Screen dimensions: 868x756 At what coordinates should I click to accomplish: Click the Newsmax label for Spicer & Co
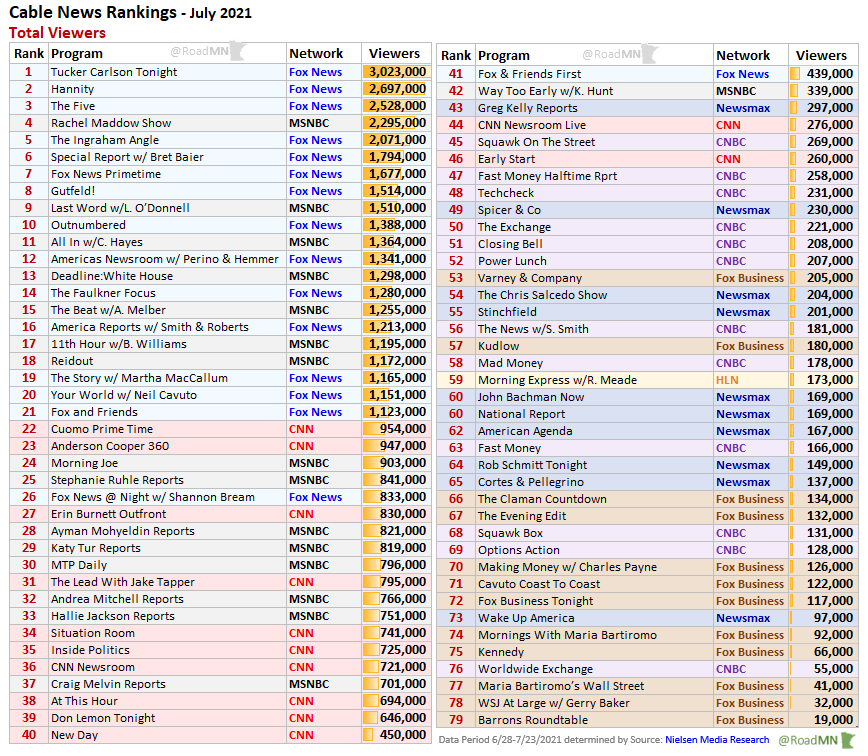click(743, 210)
